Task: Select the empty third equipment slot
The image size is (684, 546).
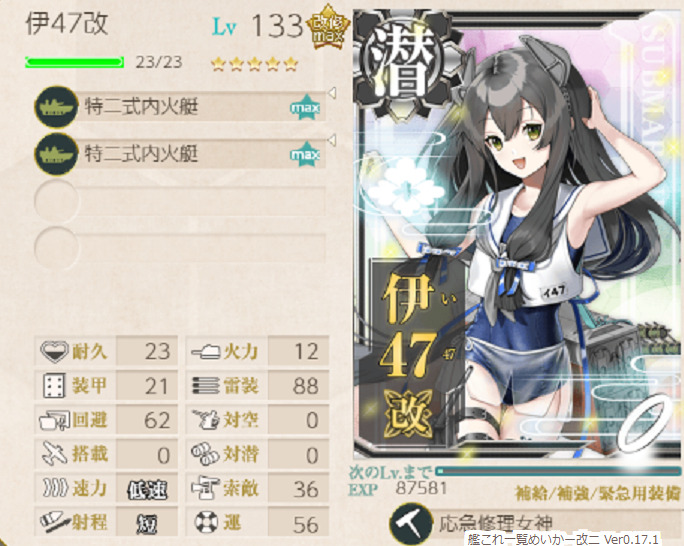Action: tap(180, 201)
